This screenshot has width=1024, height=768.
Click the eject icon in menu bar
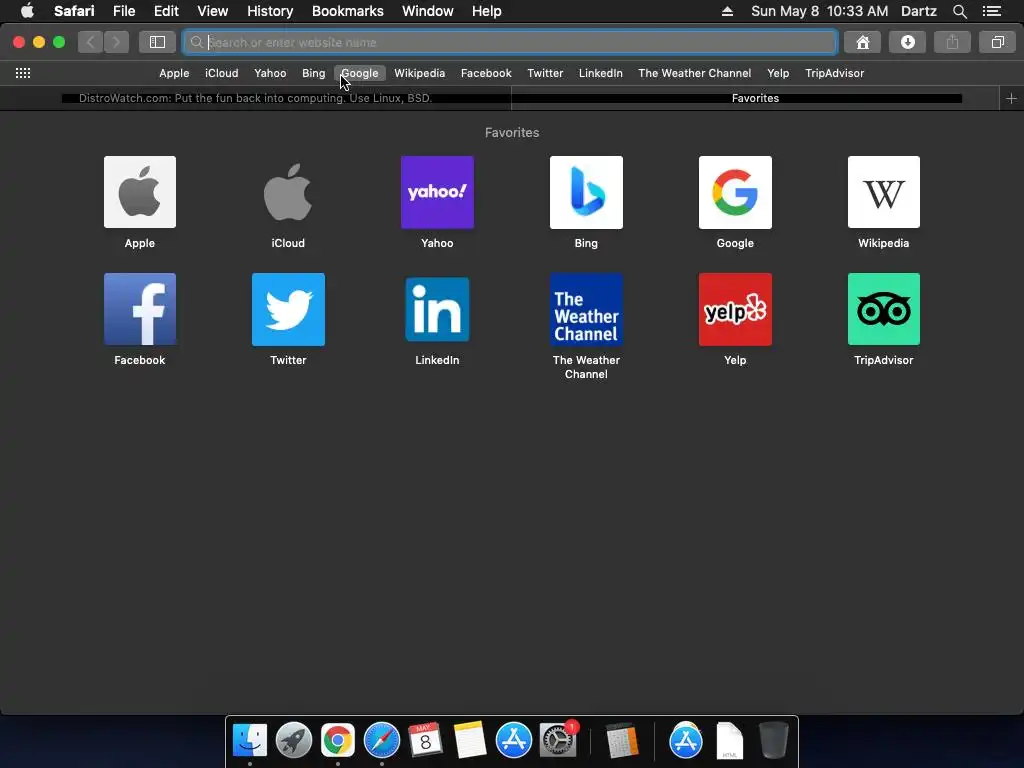click(x=727, y=11)
